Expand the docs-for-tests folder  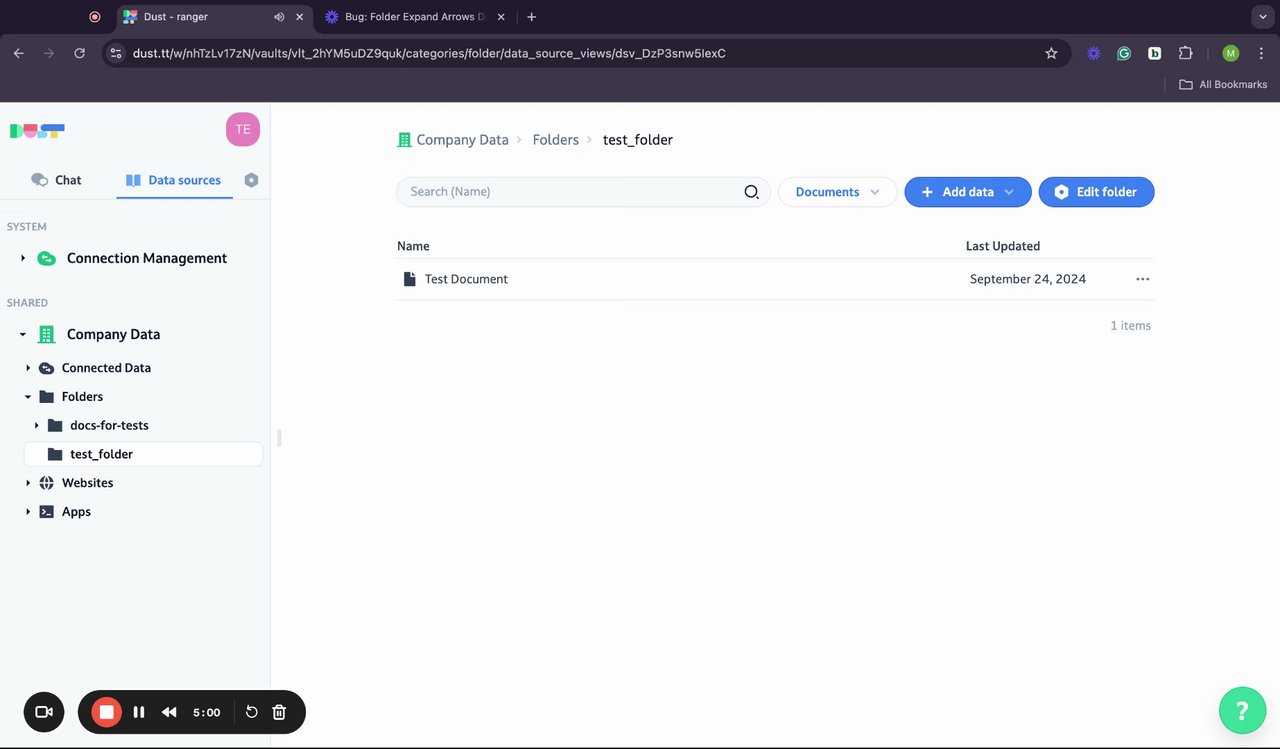tap(37, 425)
